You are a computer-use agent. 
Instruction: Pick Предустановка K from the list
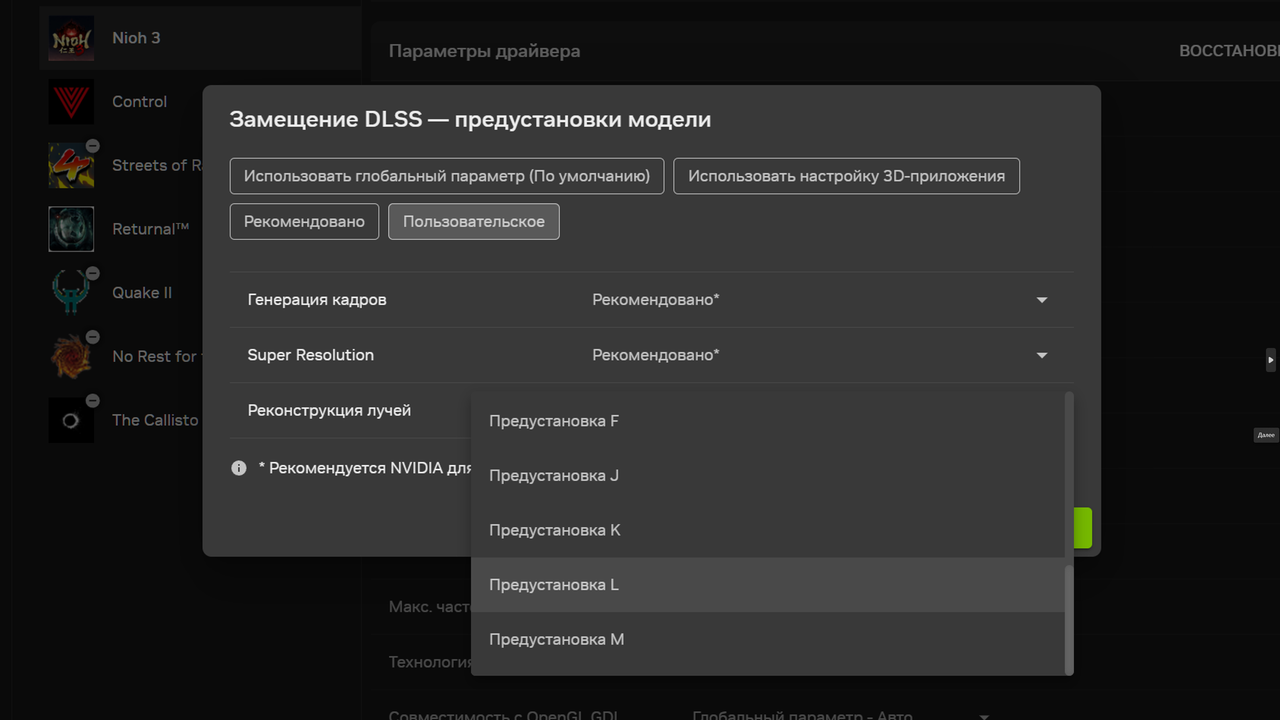(x=768, y=530)
